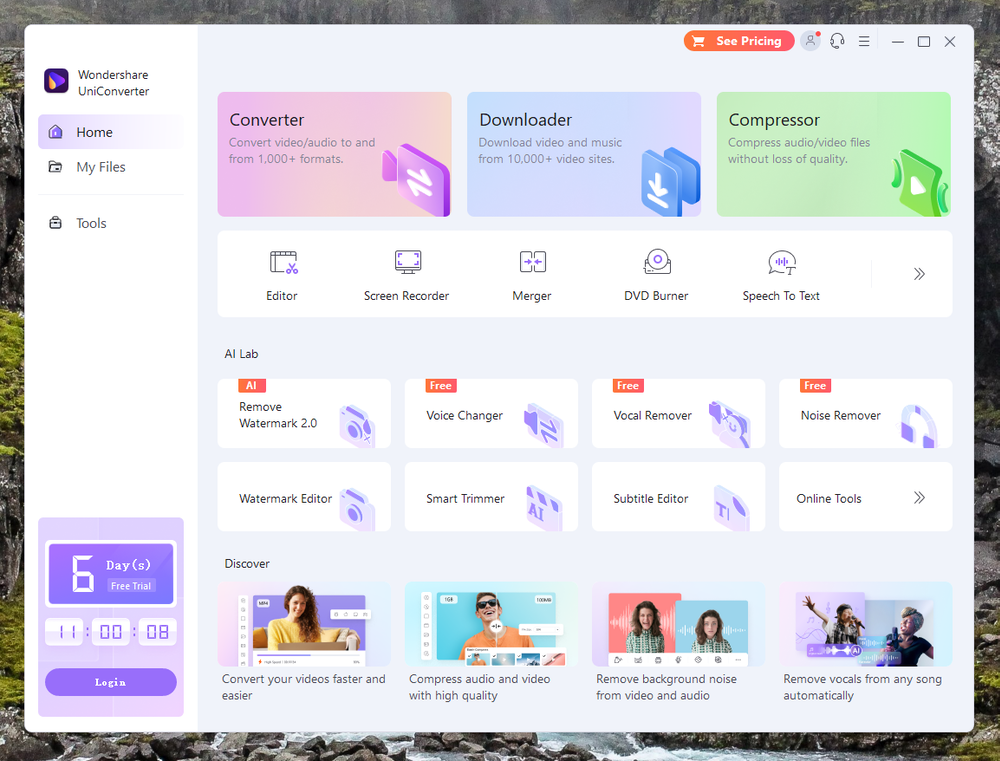Click the Voice Changer label text
Viewport: 1000px width, 761px height.
(x=464, y=415)
